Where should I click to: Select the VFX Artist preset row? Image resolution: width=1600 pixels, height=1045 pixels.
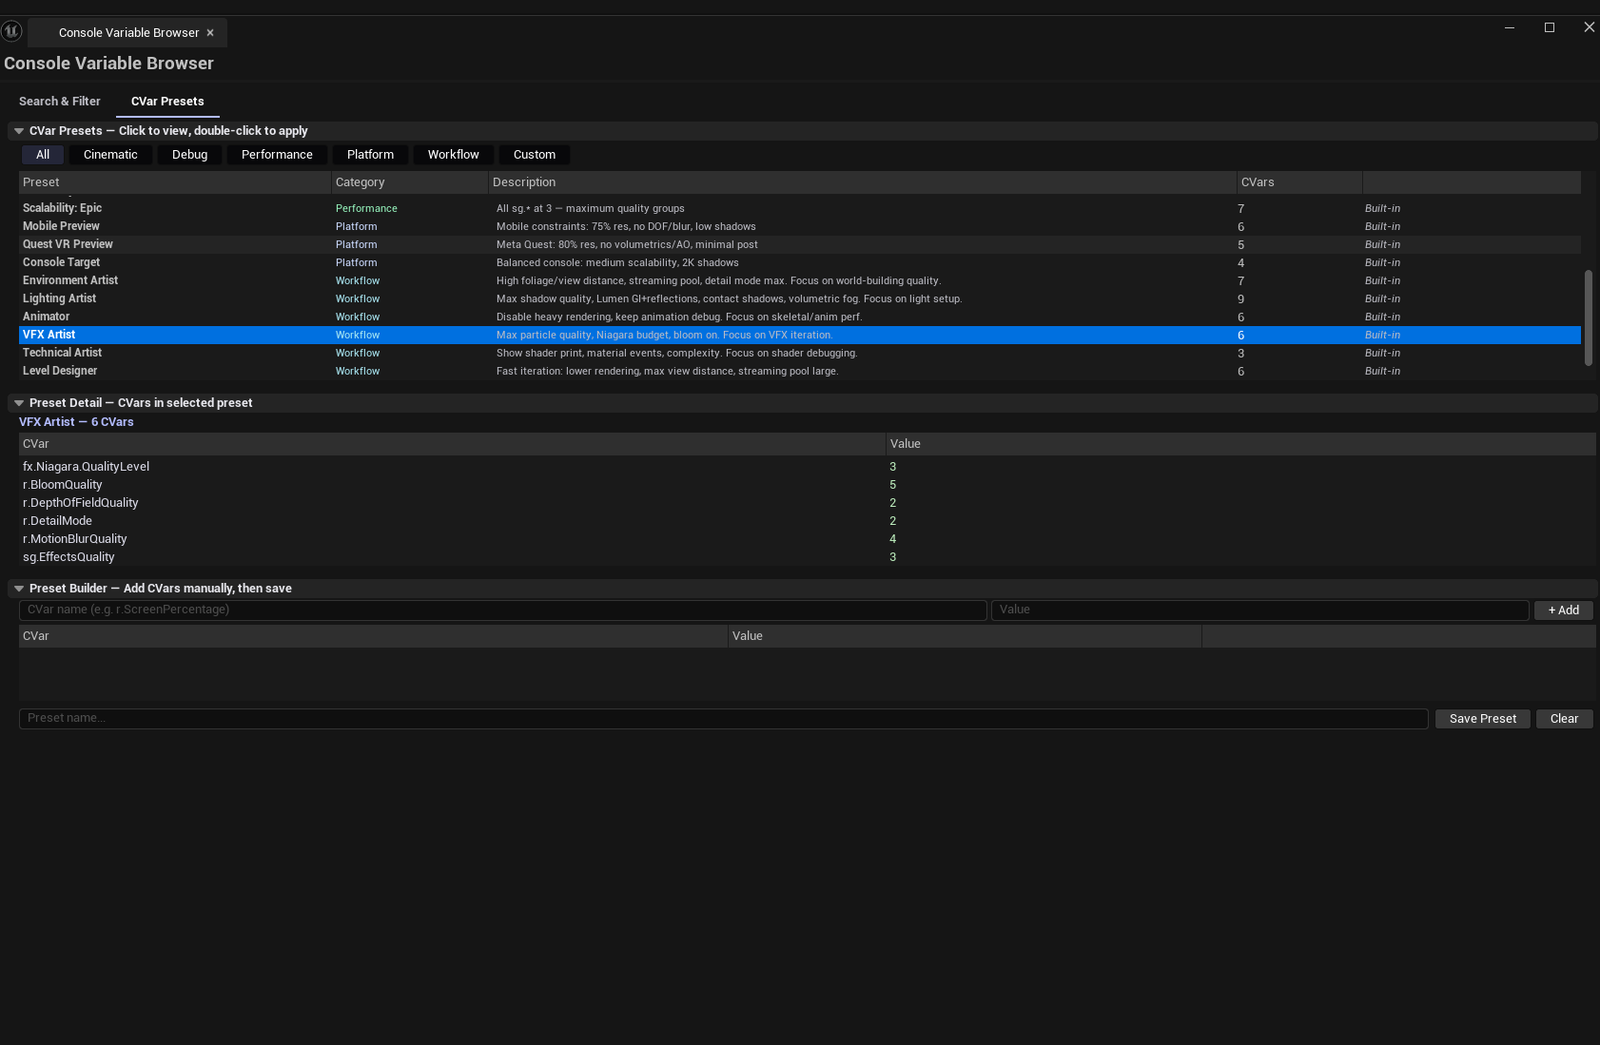(x=799, y=335)
